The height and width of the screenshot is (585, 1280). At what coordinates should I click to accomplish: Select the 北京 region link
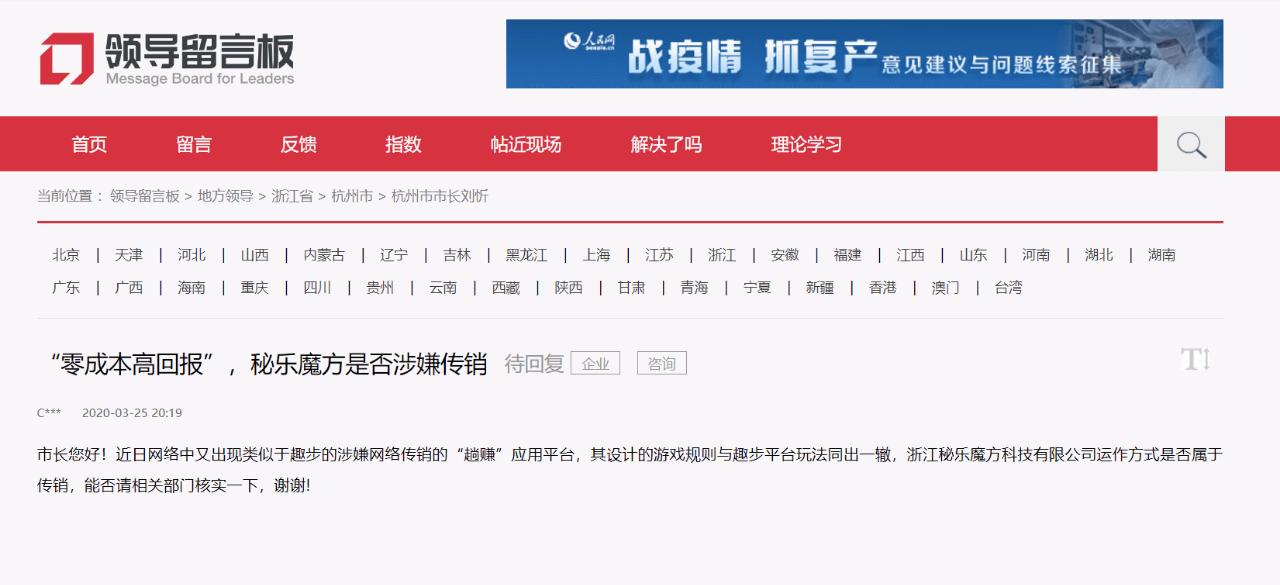point(66,255)
